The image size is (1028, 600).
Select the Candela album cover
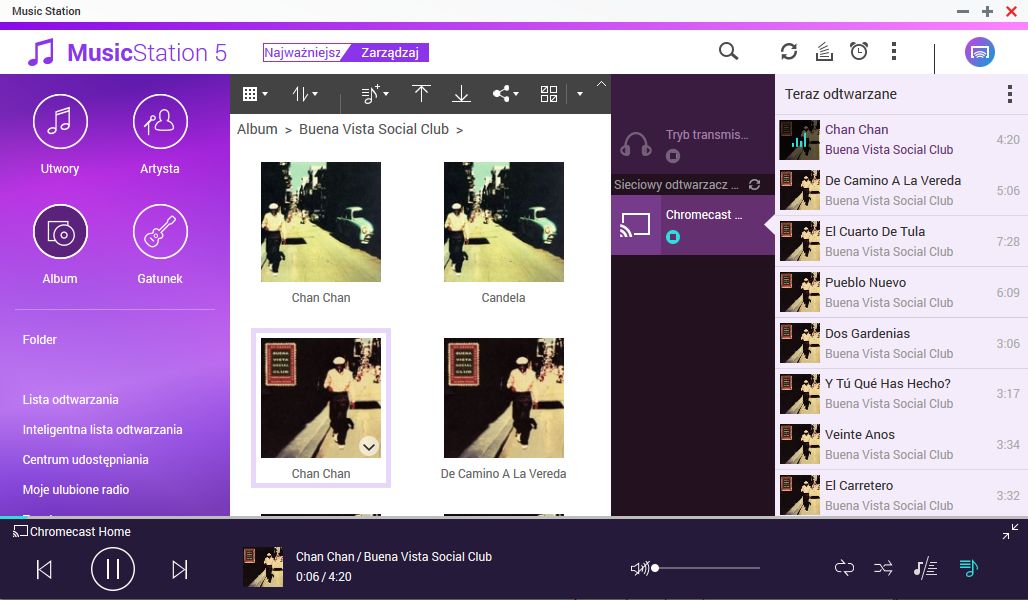tap(504, 222)
